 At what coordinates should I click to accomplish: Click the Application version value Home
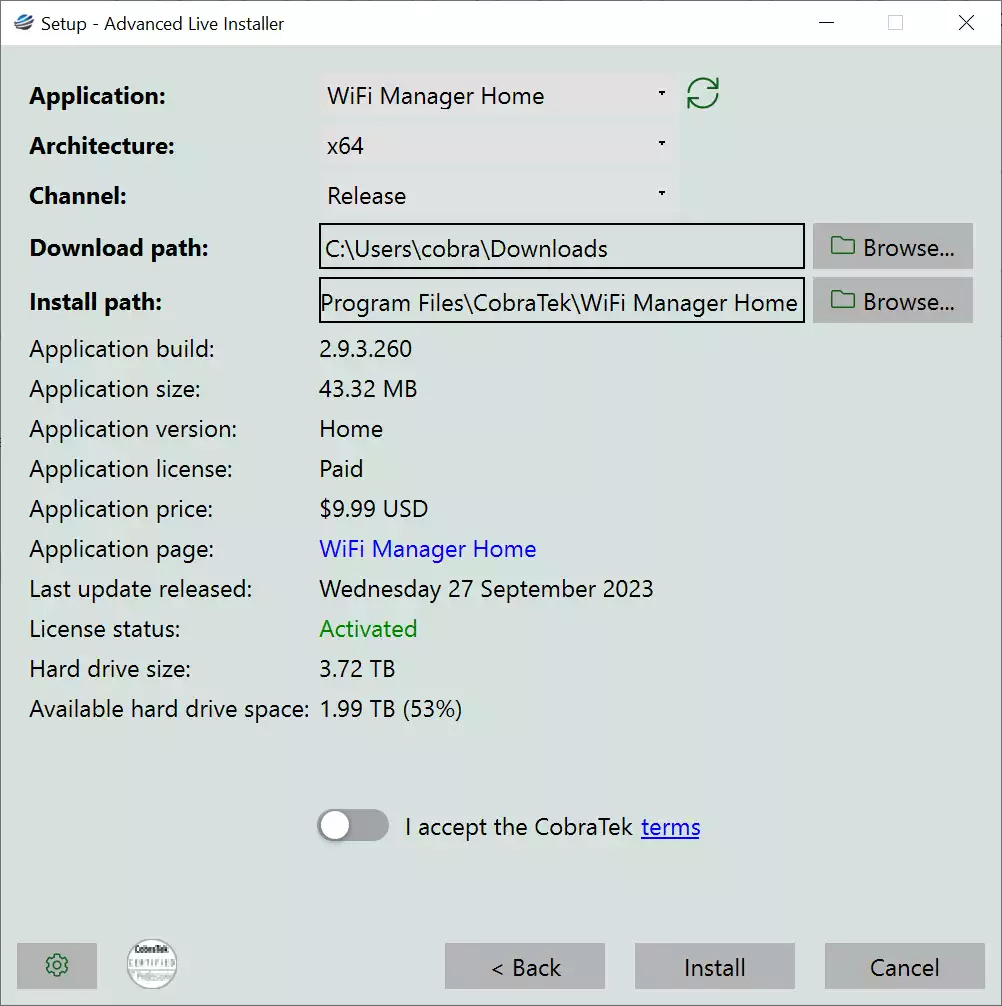[x=351, y=429]
